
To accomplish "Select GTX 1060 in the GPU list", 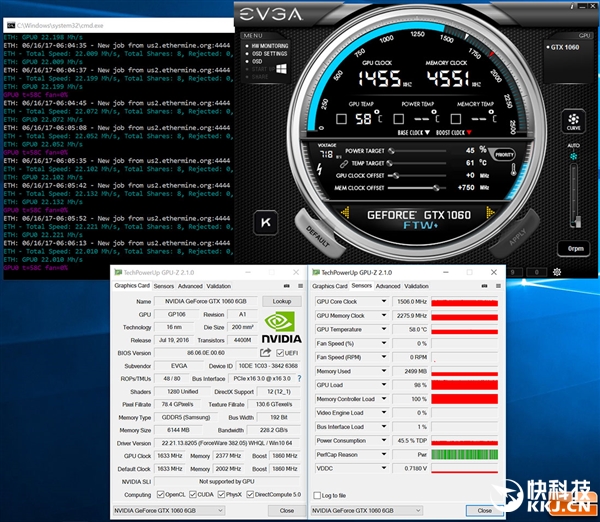I will point(565,47).
